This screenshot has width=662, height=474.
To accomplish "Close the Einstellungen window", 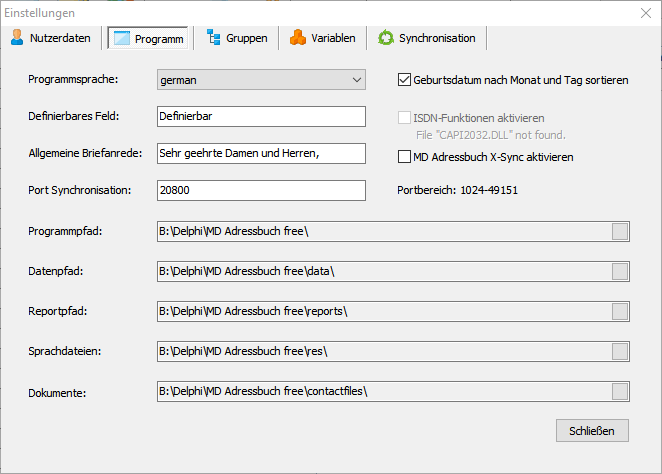I will click(646, 13).
